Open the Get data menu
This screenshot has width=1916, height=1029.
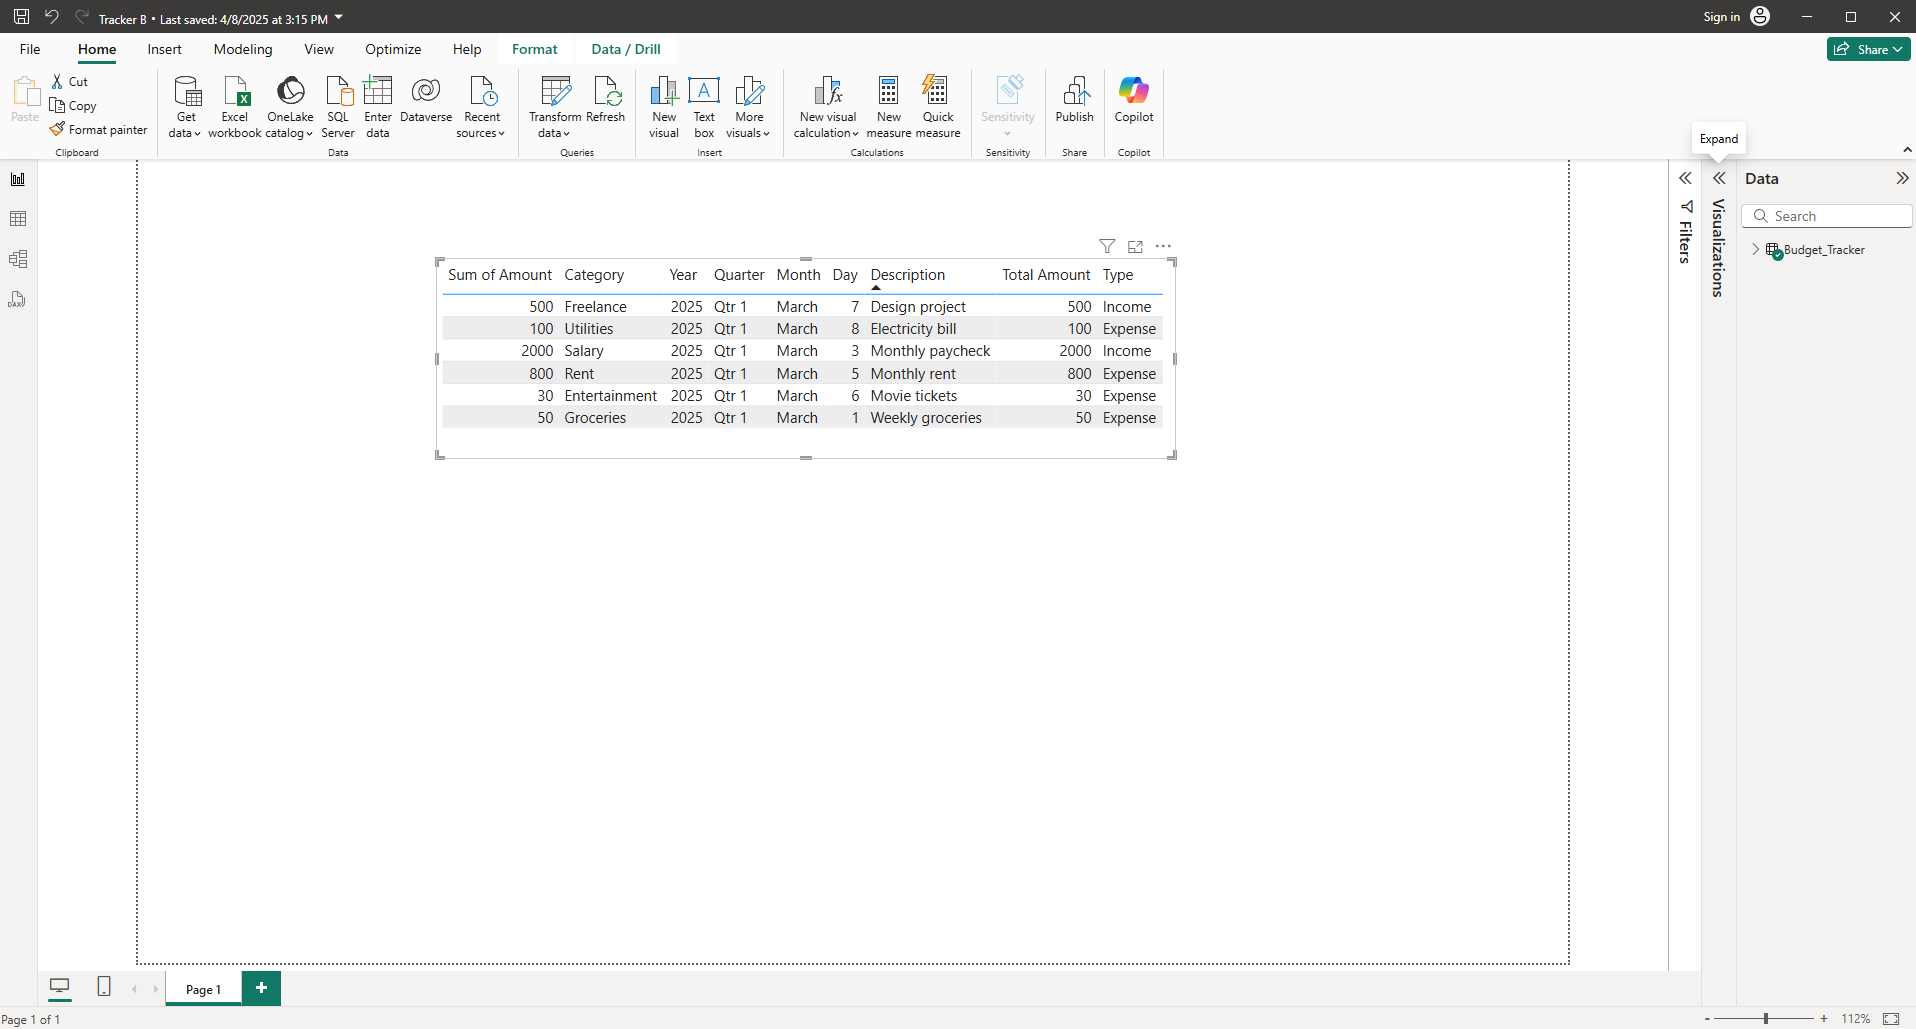click(x=186, y=106)
